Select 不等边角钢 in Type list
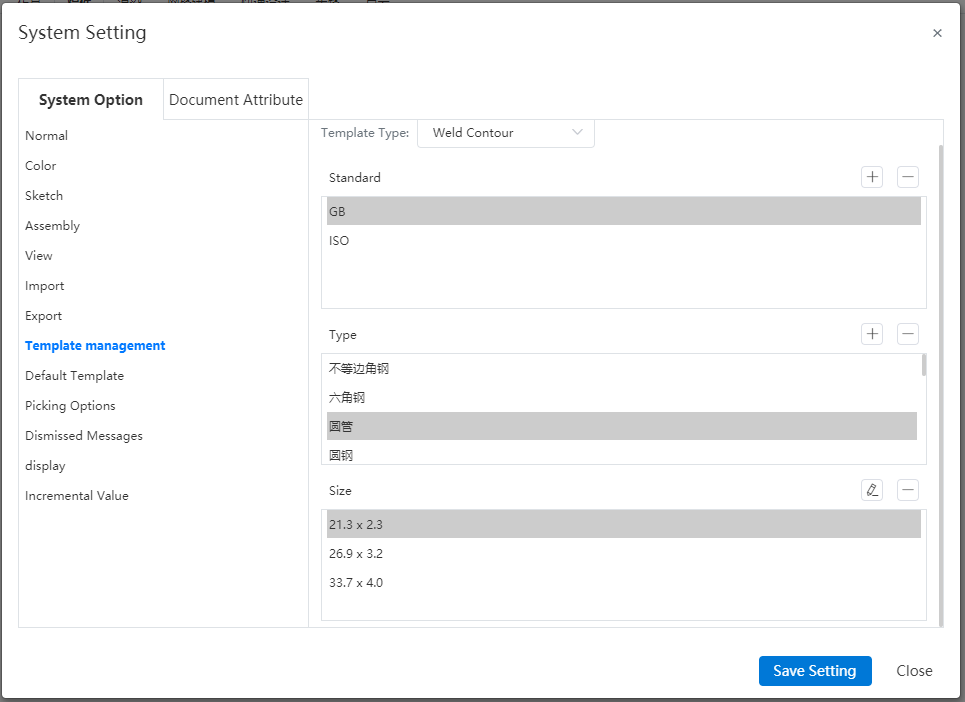This screenshot has width=965, height=702. [622, 369]
